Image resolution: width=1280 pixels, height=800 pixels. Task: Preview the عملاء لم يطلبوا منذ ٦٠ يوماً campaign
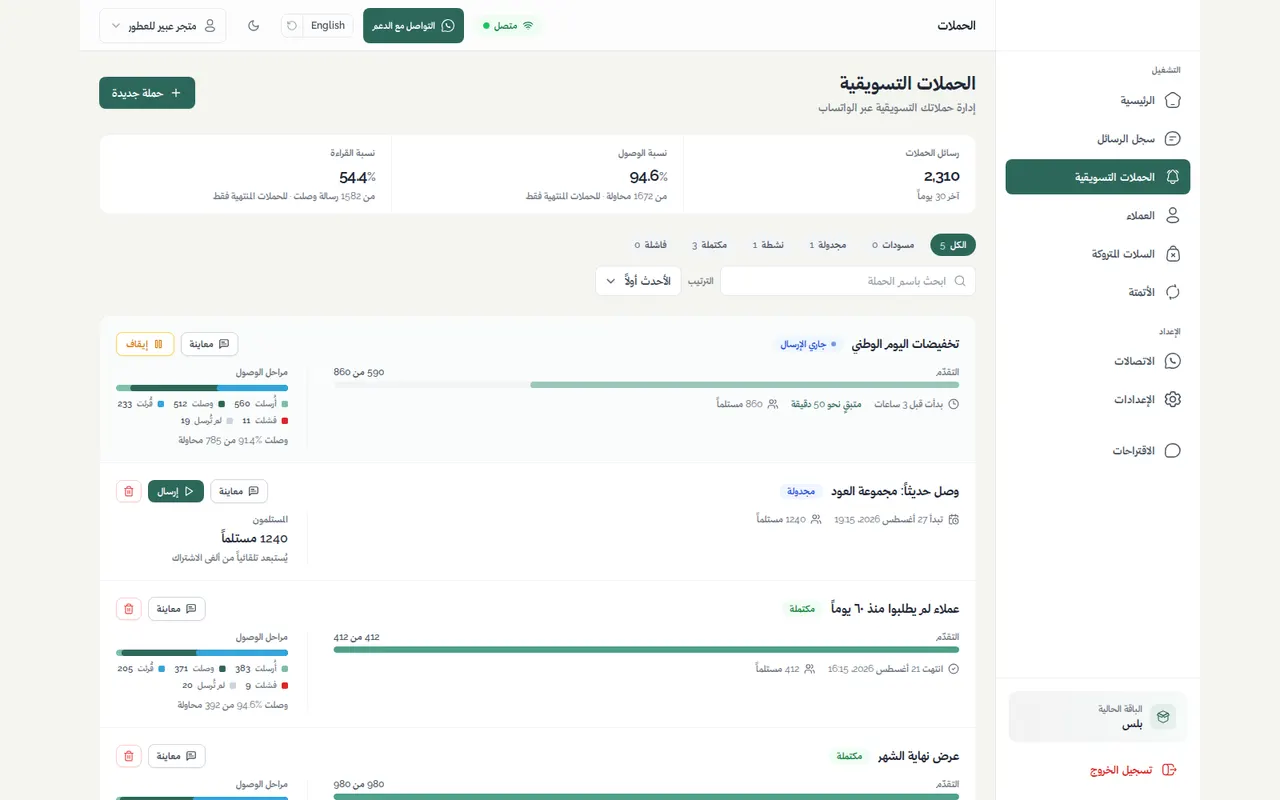tap(177, 608)
